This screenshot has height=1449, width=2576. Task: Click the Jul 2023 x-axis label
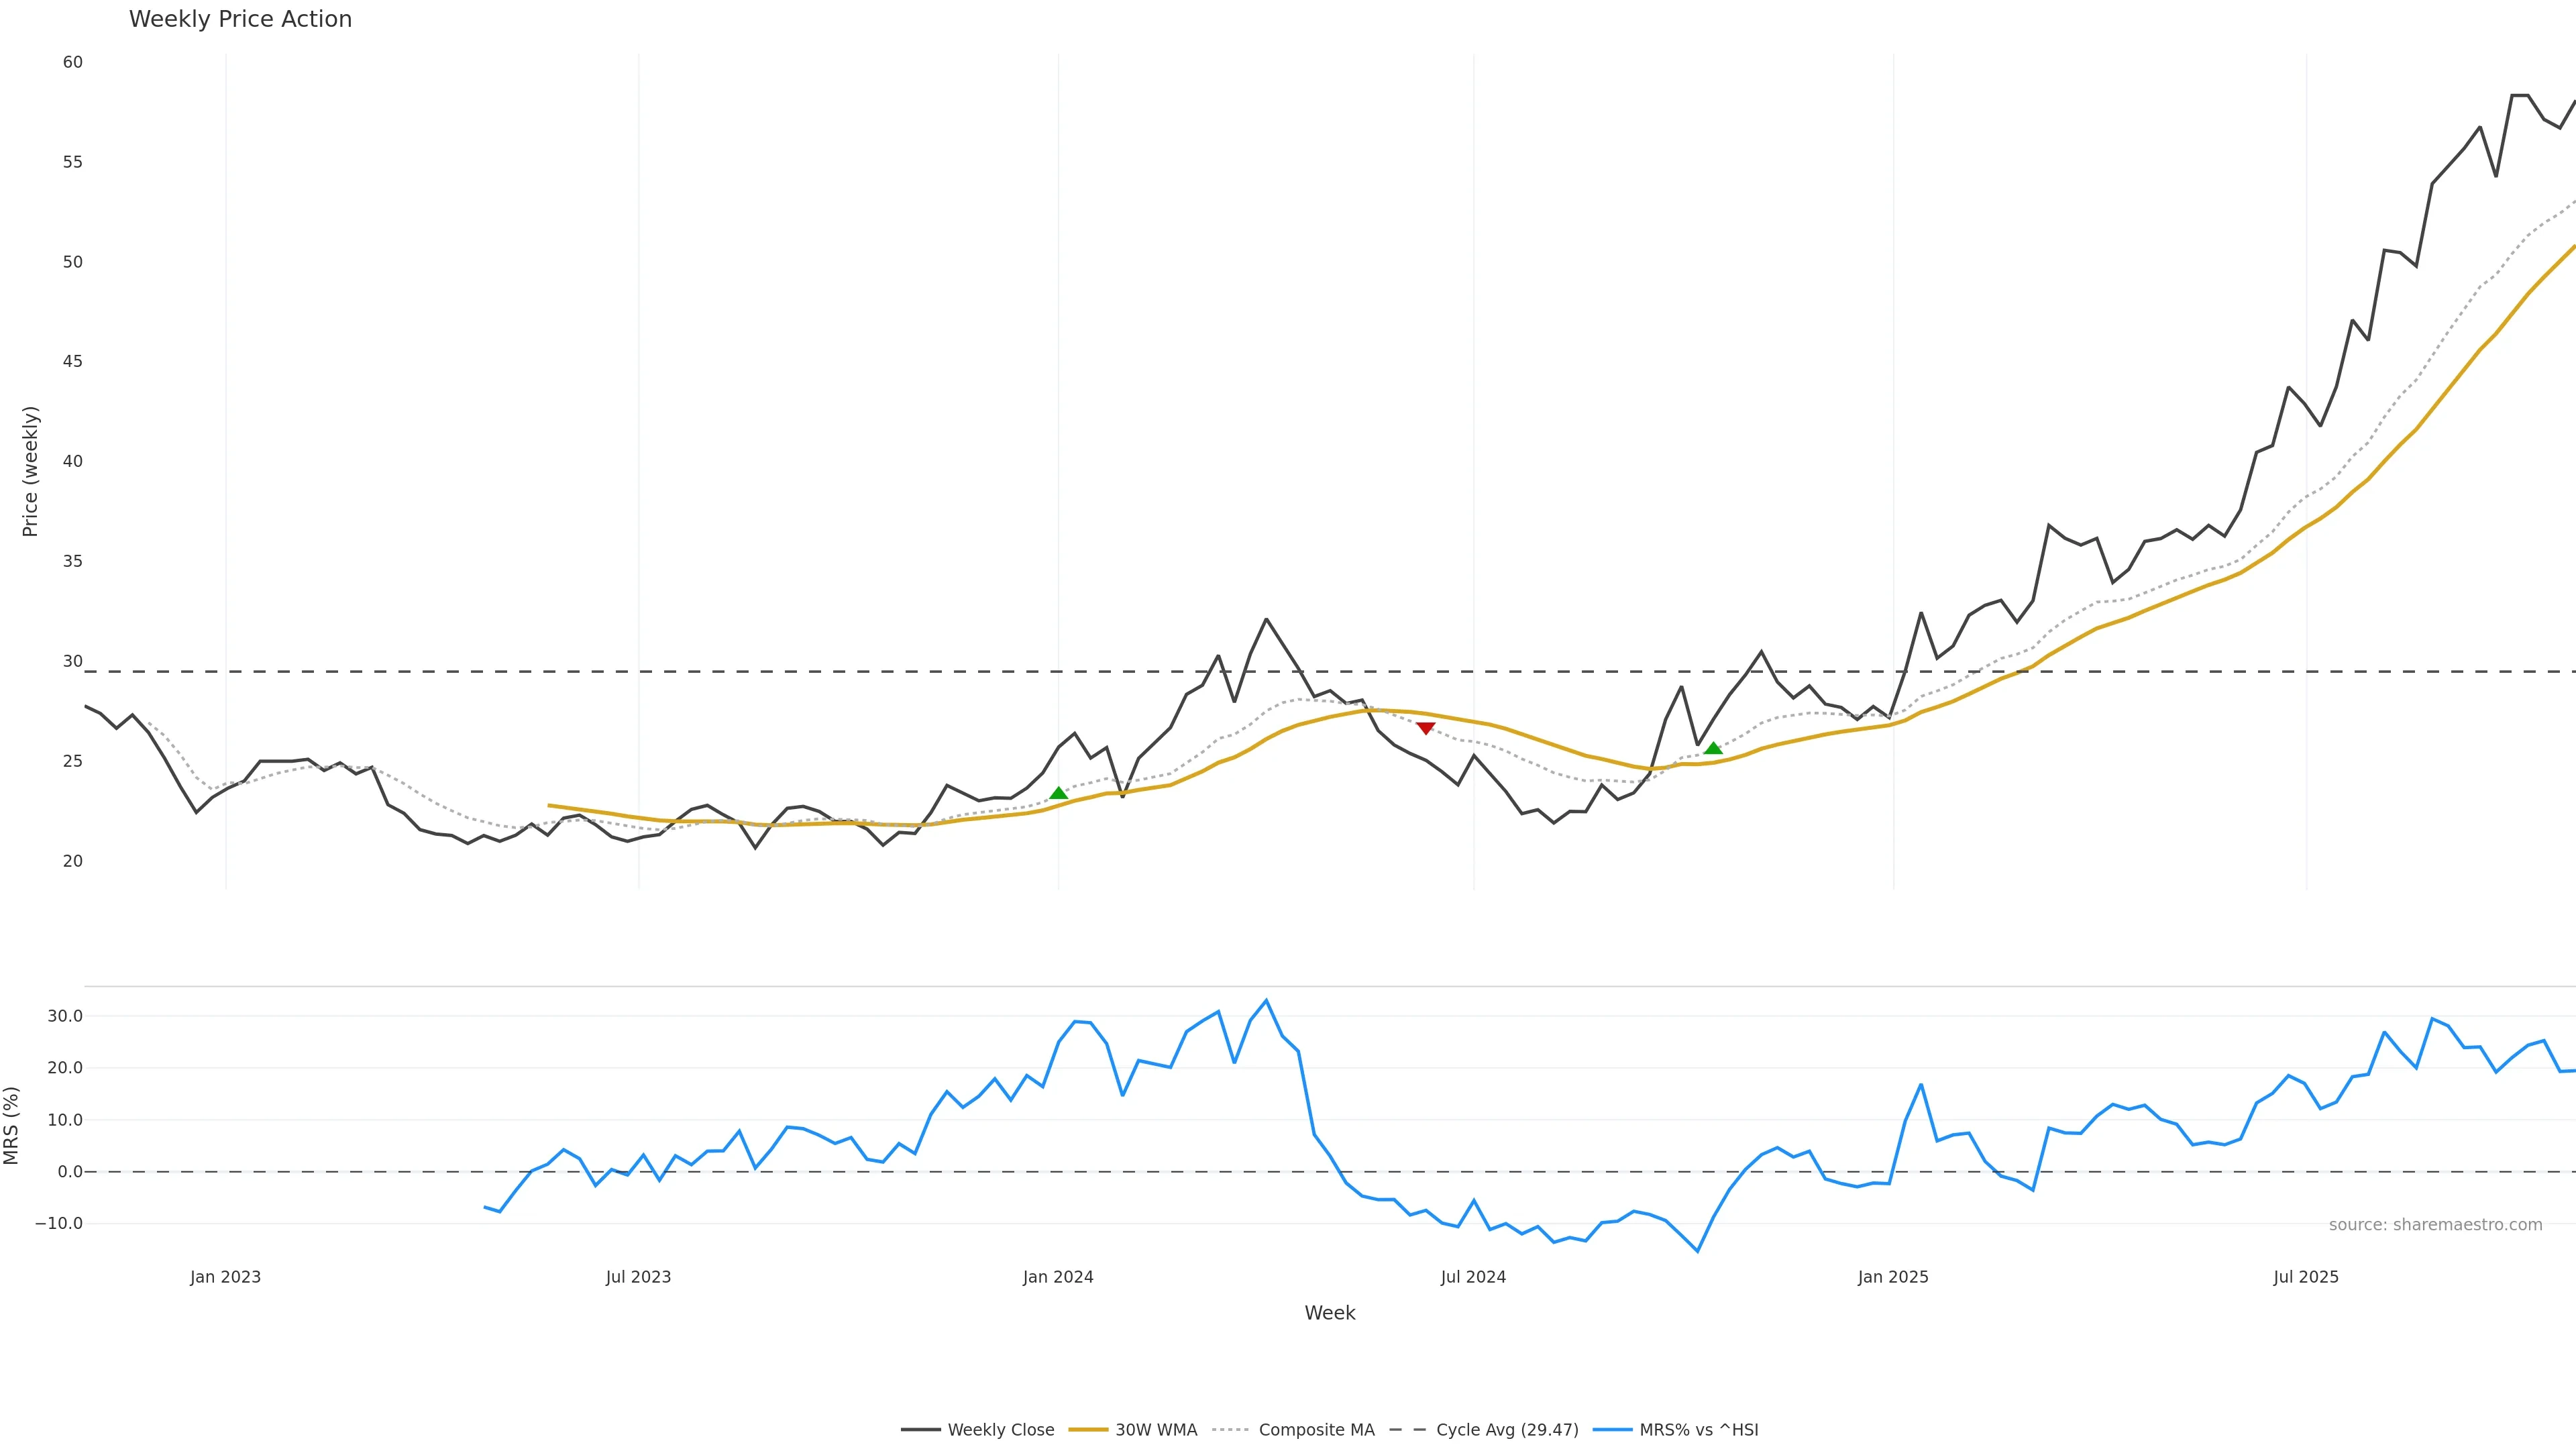638,1277
